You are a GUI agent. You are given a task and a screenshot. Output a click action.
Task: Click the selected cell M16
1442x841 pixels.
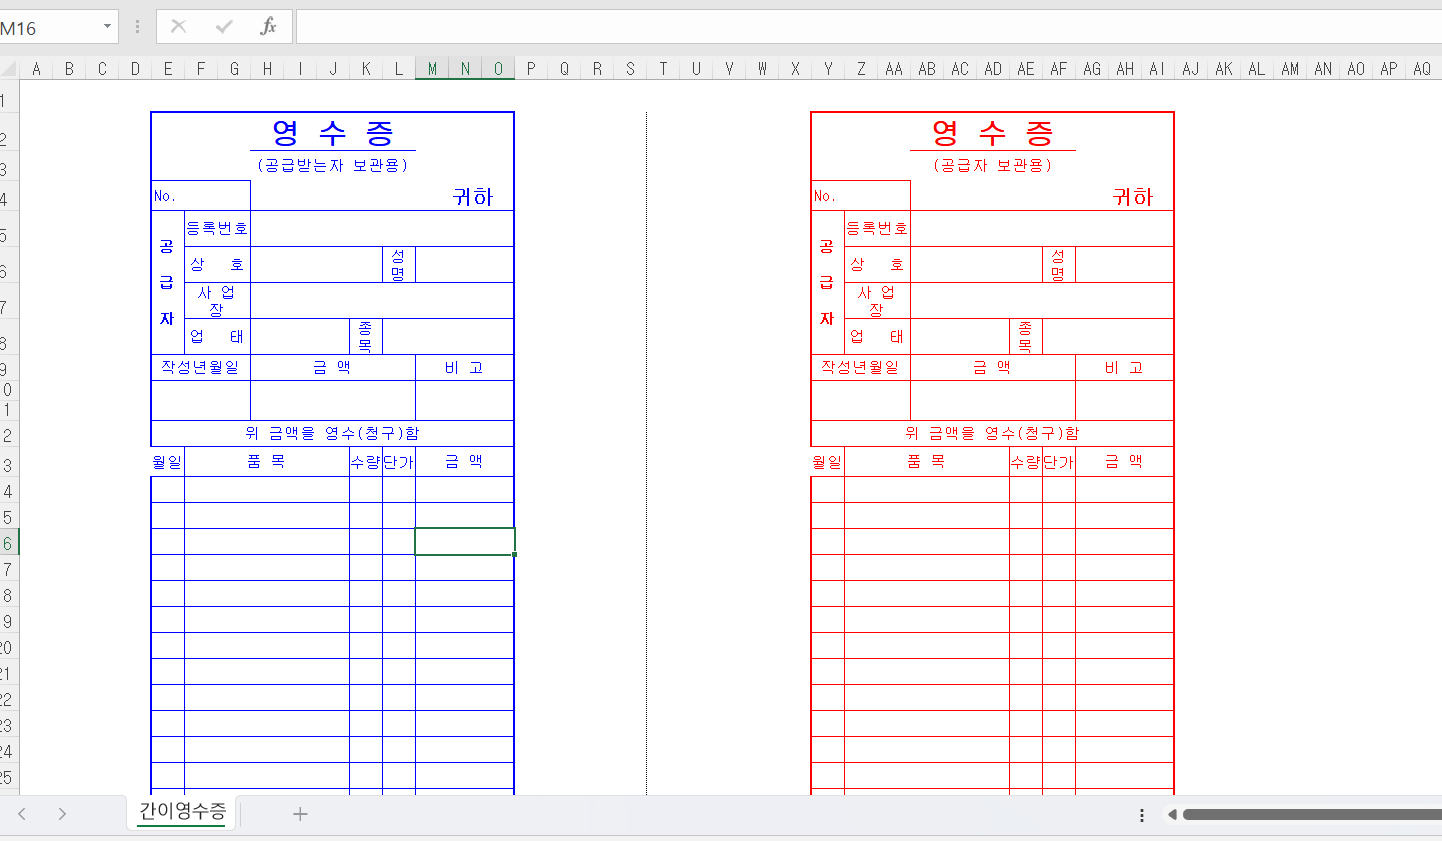pos(465,541)
